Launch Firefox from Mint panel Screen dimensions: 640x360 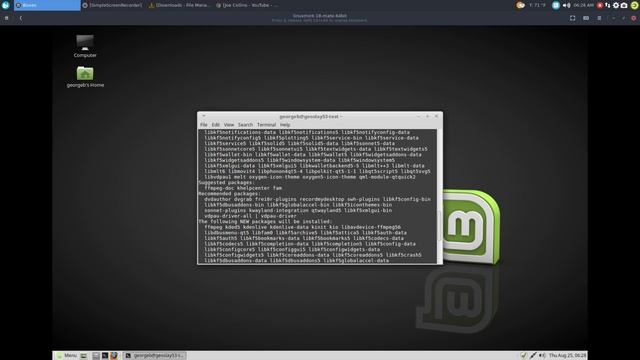[x=114, y=356]
